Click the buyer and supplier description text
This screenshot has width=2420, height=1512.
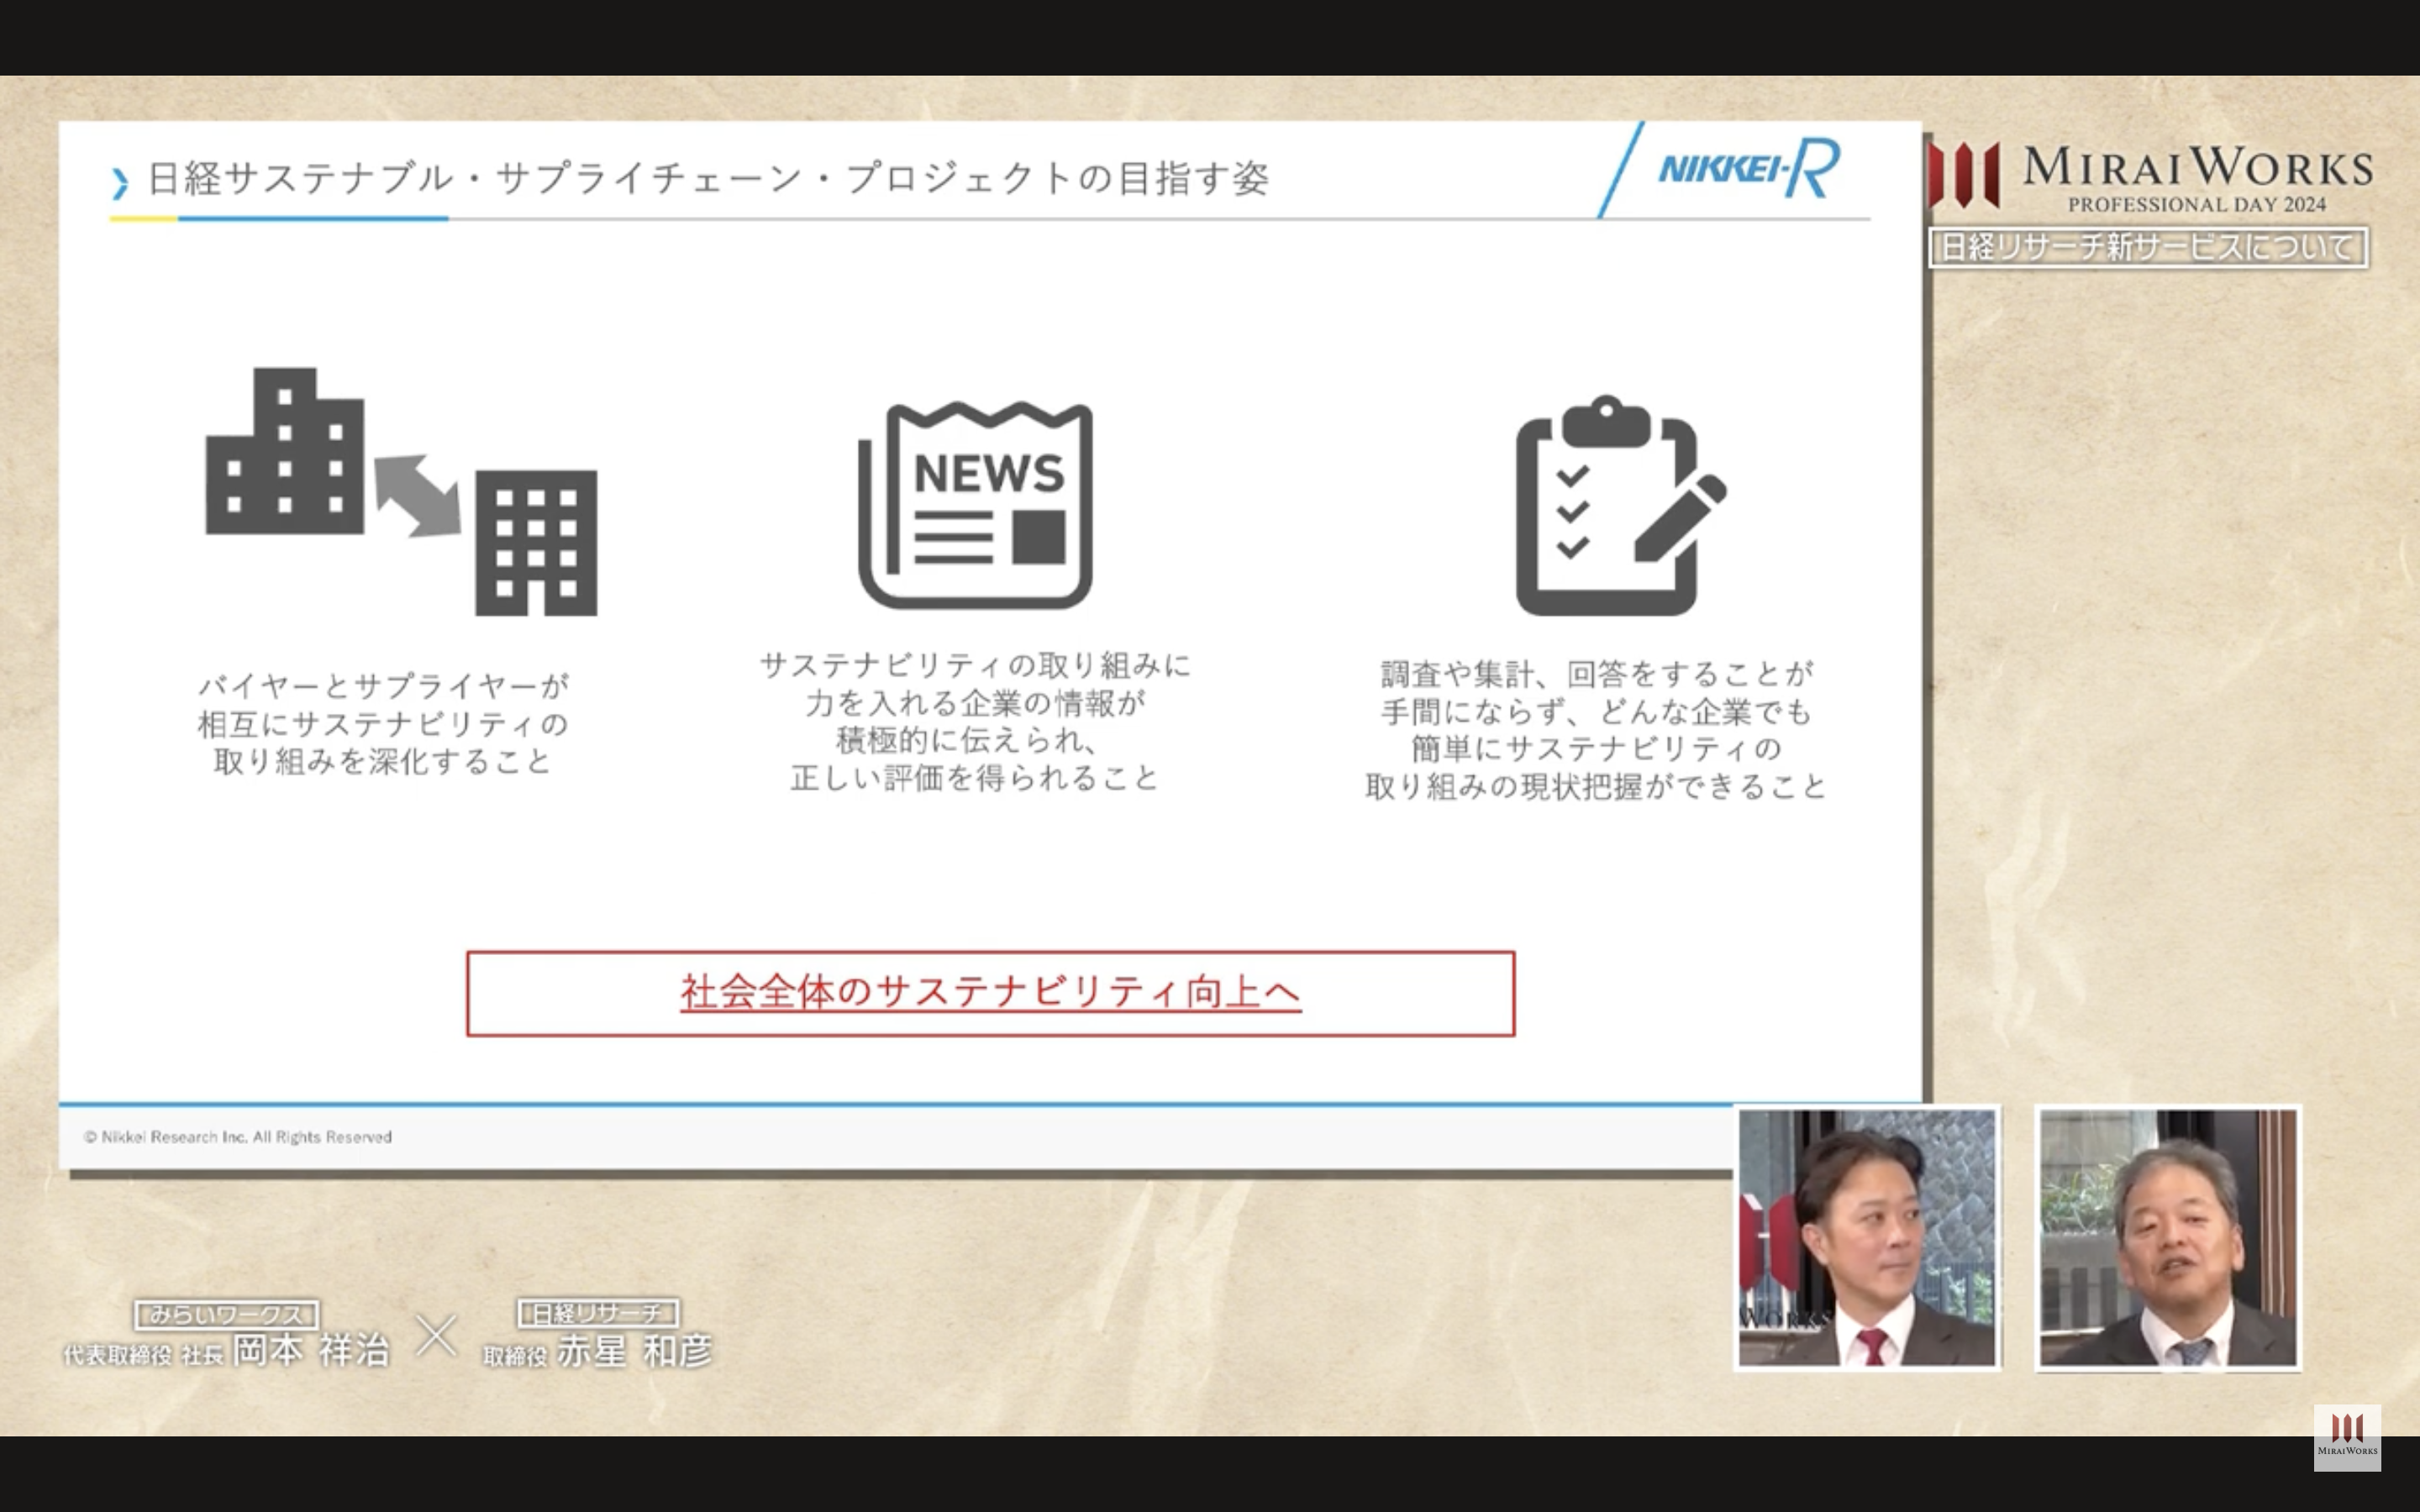point(383,724)
